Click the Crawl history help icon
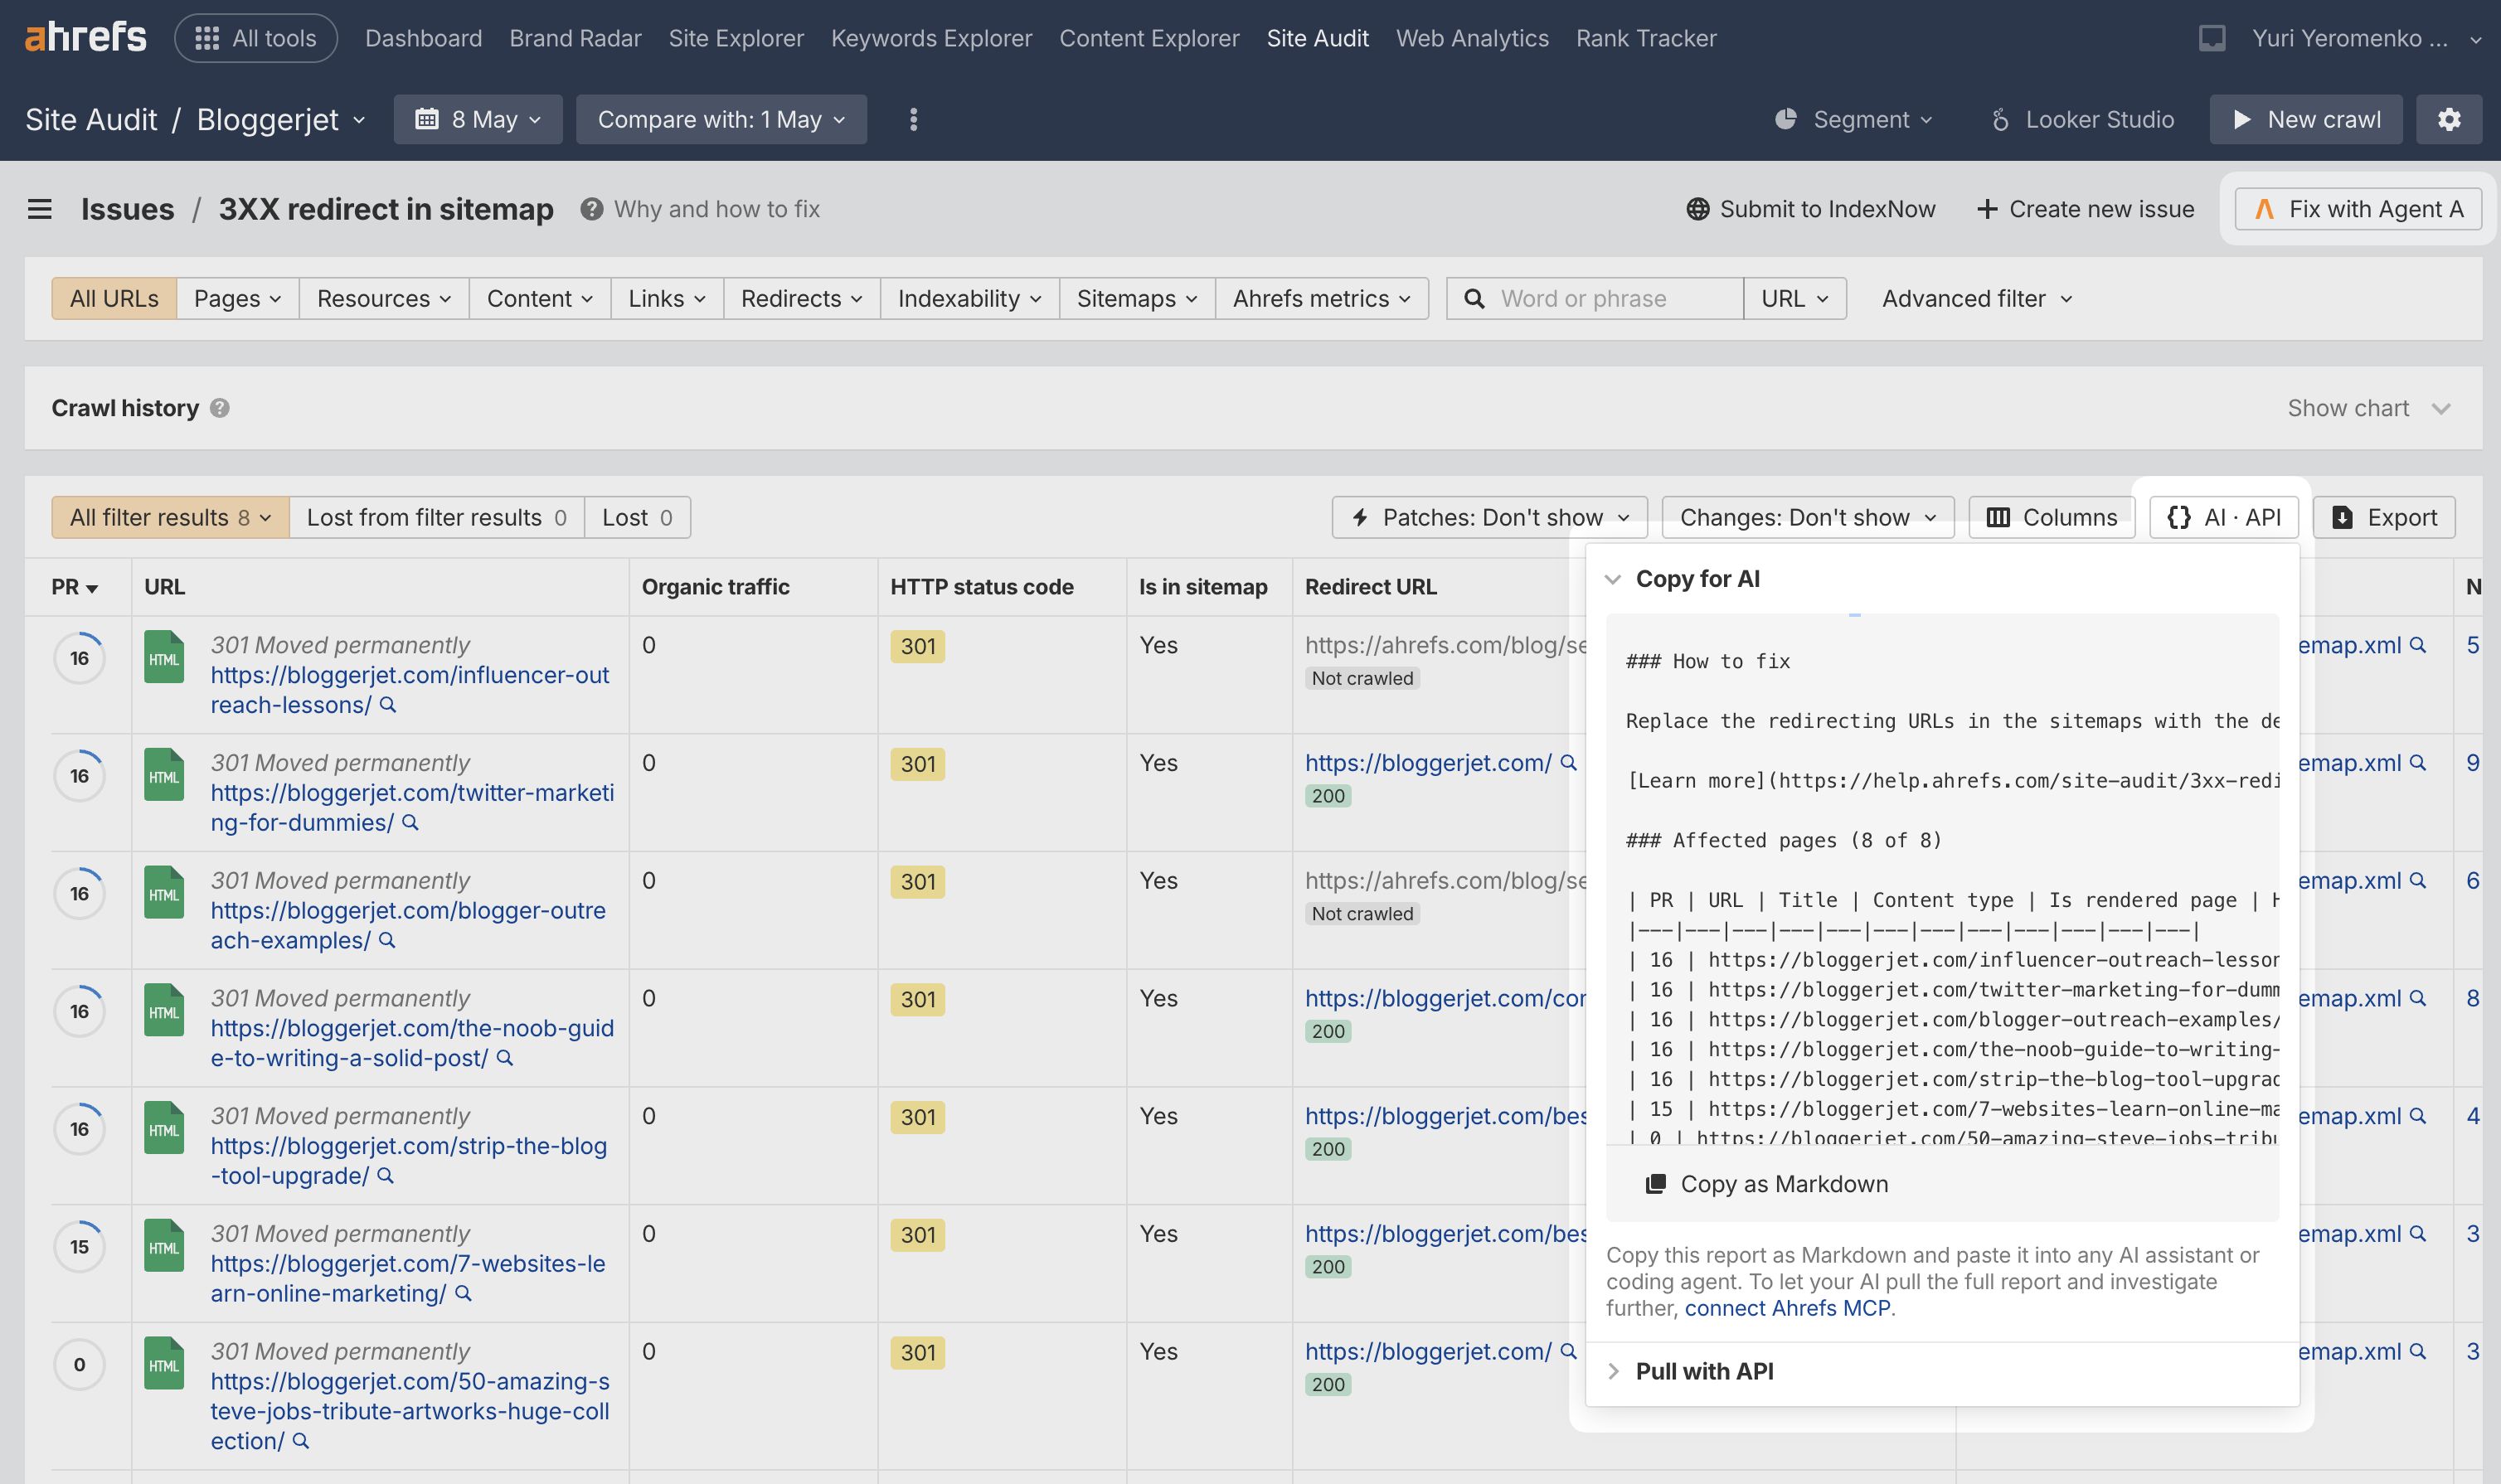 (x=220, y=408)
